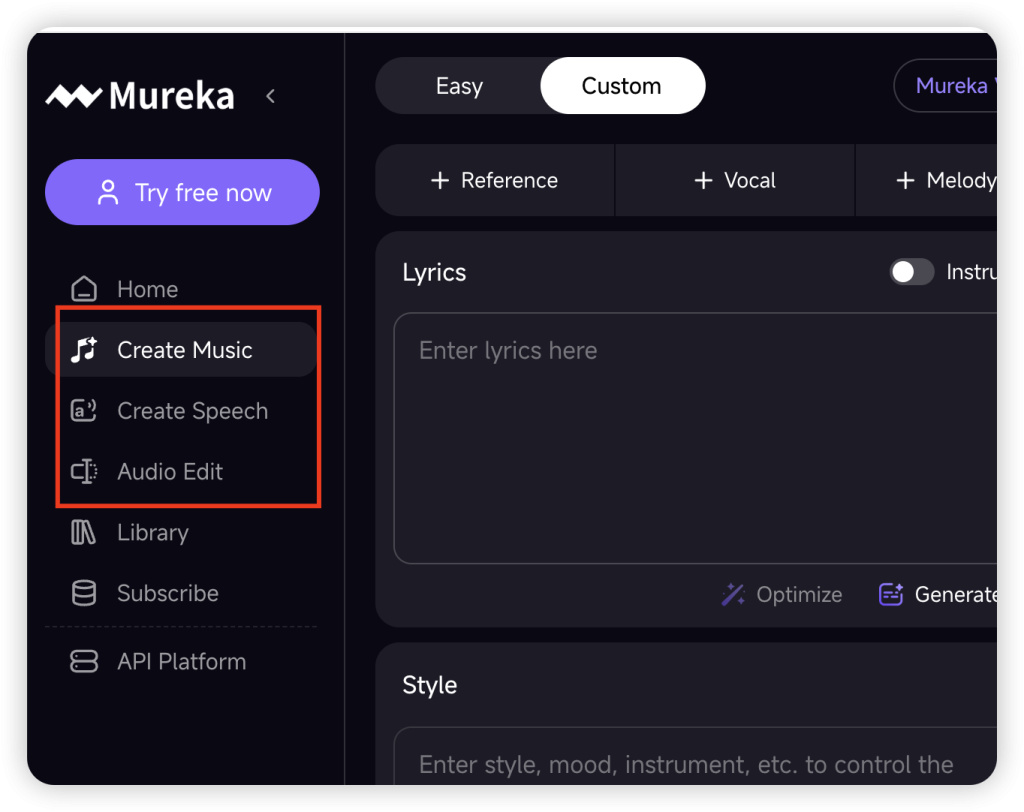
Task: Click the Subscribe coins icon
Action: [84, 593]
